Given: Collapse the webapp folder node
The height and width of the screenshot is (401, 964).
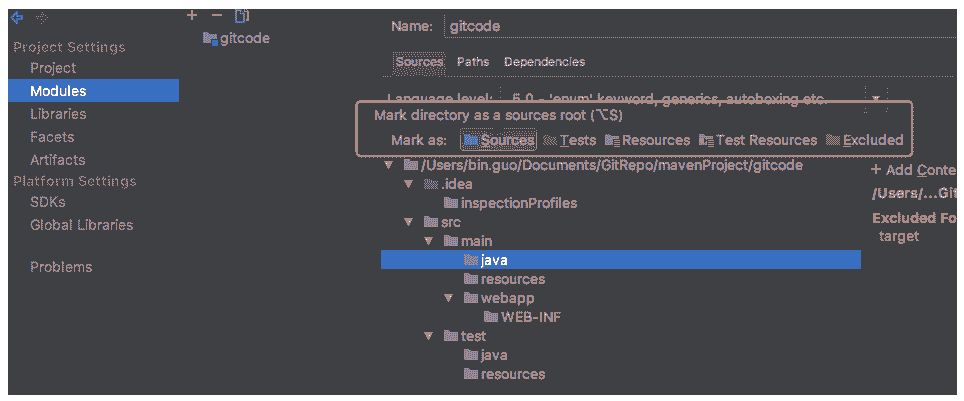Looking at the screenshot, I should (x=449, y=298).
